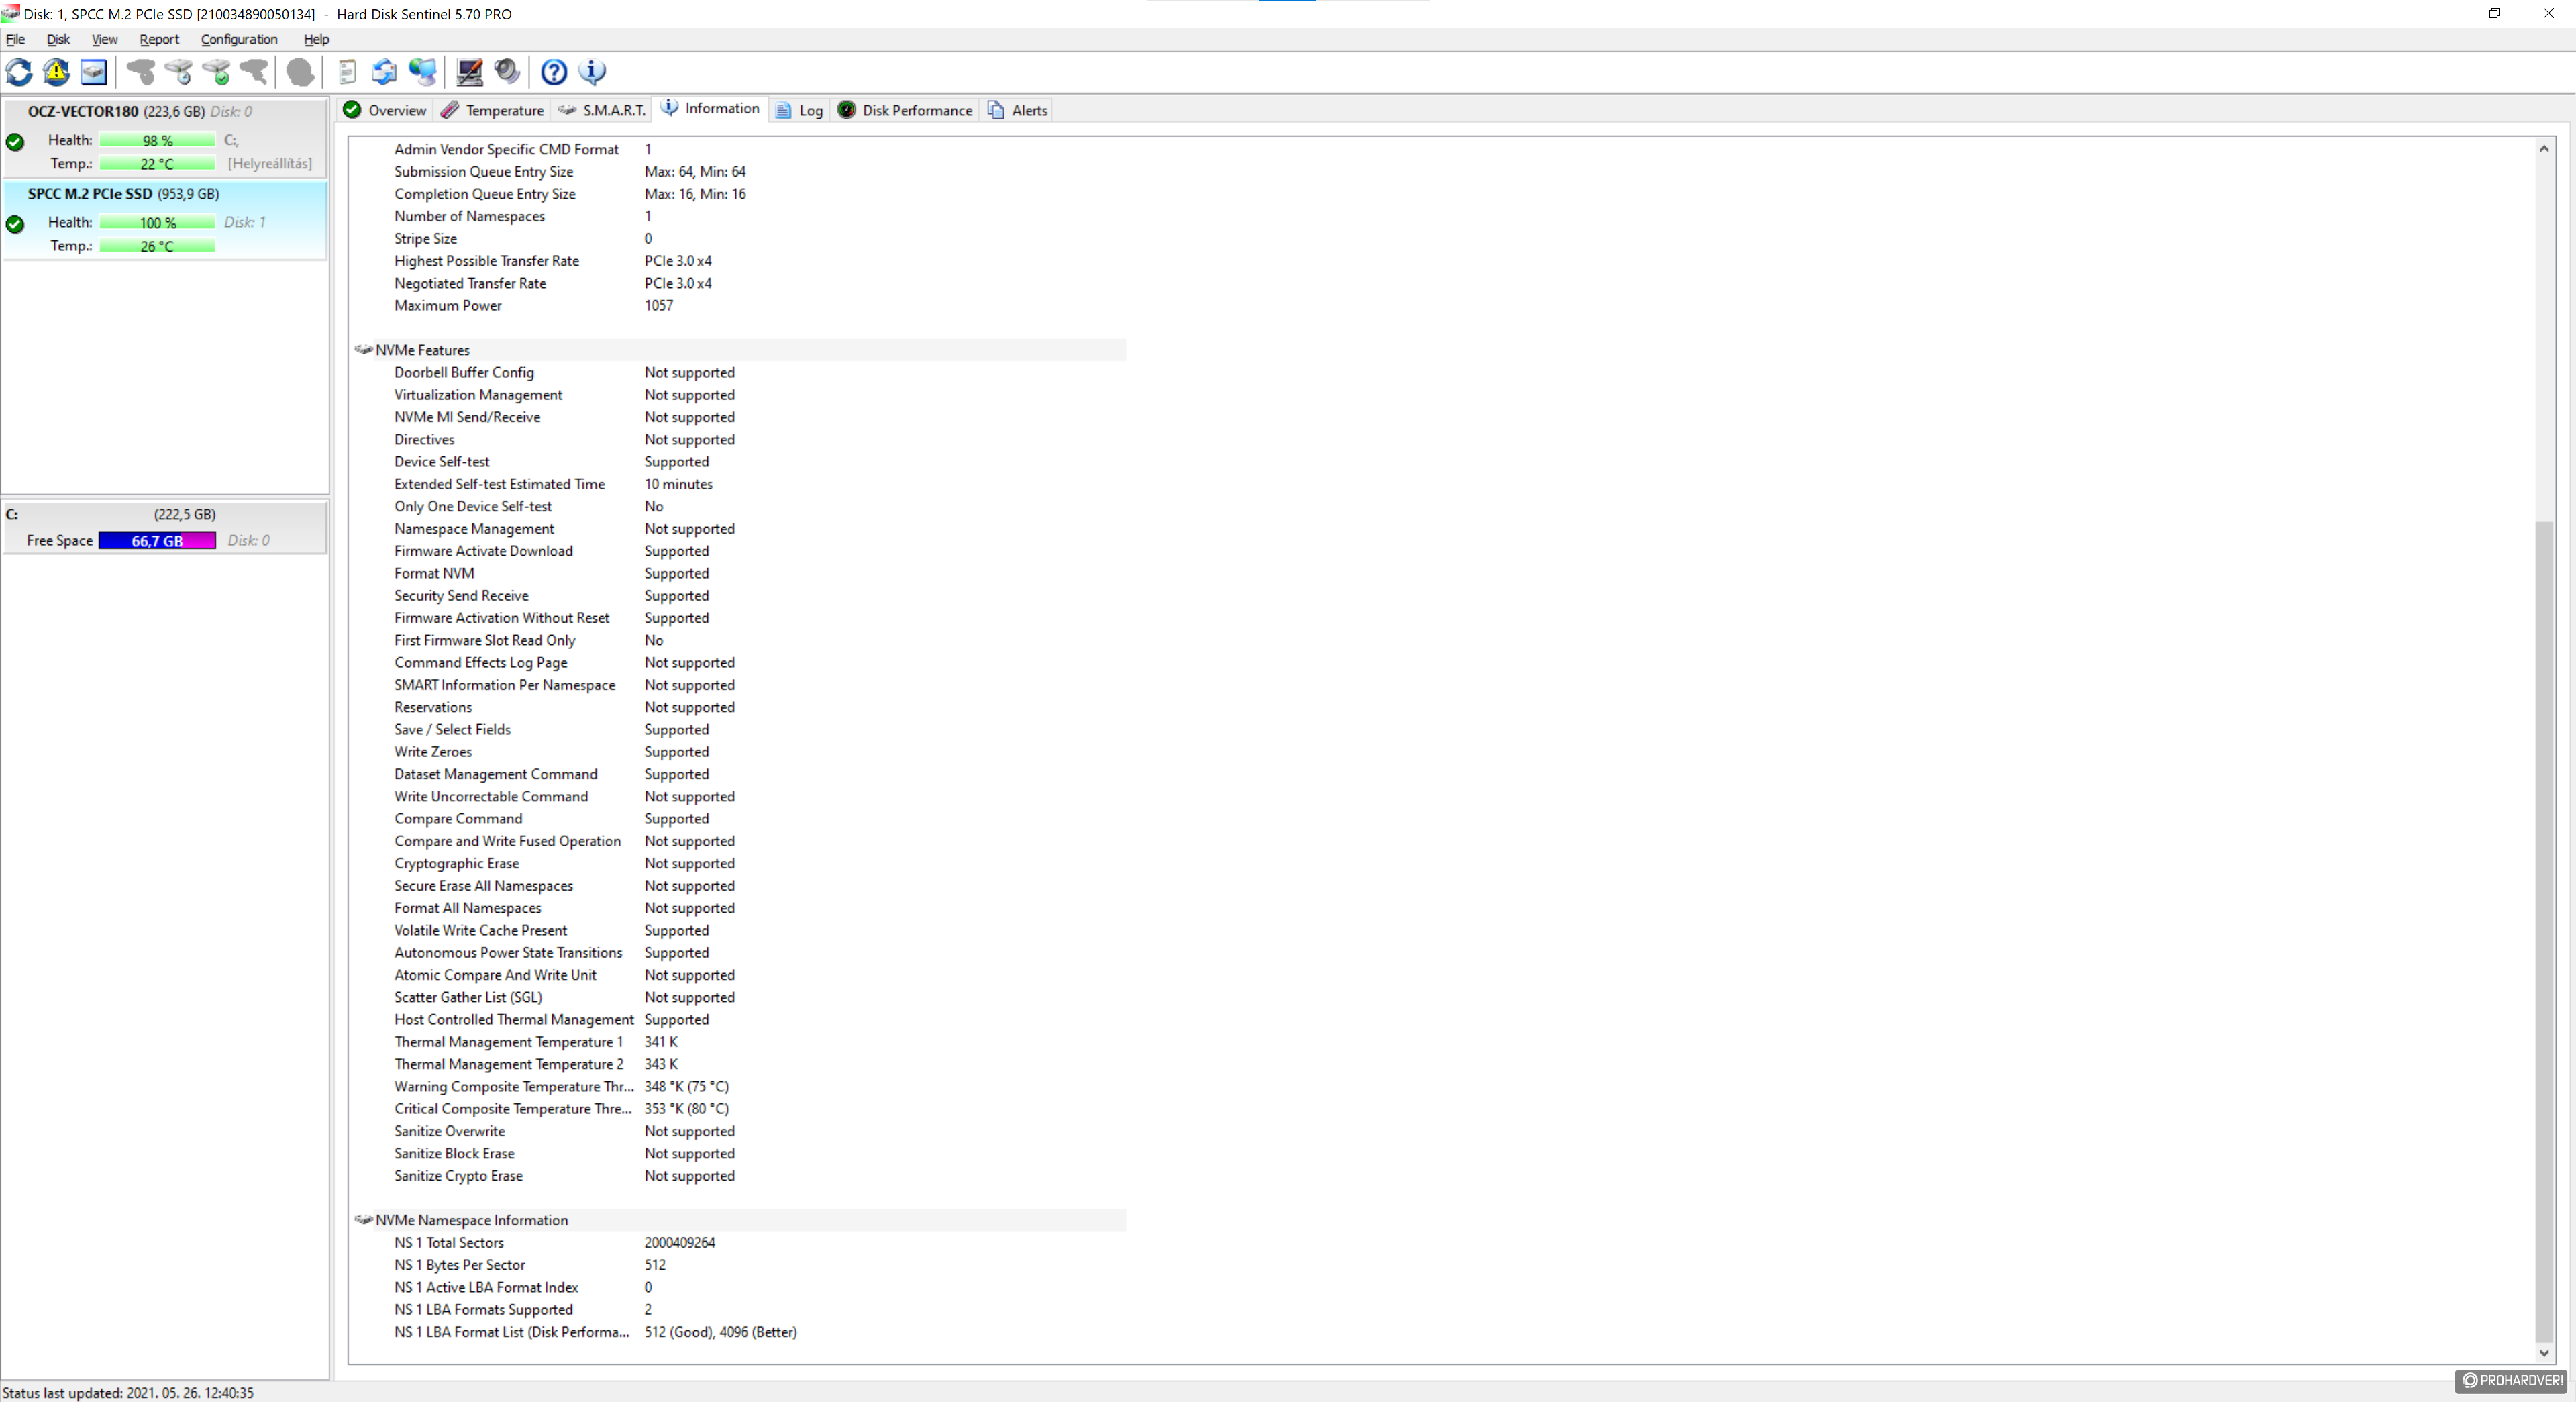Open the Disk menu

[x=58, y=39]
